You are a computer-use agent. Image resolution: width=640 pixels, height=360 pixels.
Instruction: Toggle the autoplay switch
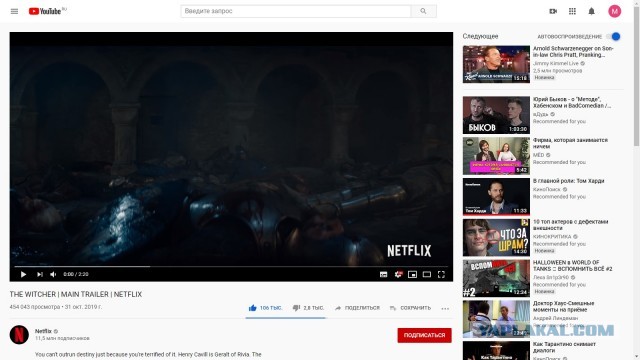pos(613,36)
